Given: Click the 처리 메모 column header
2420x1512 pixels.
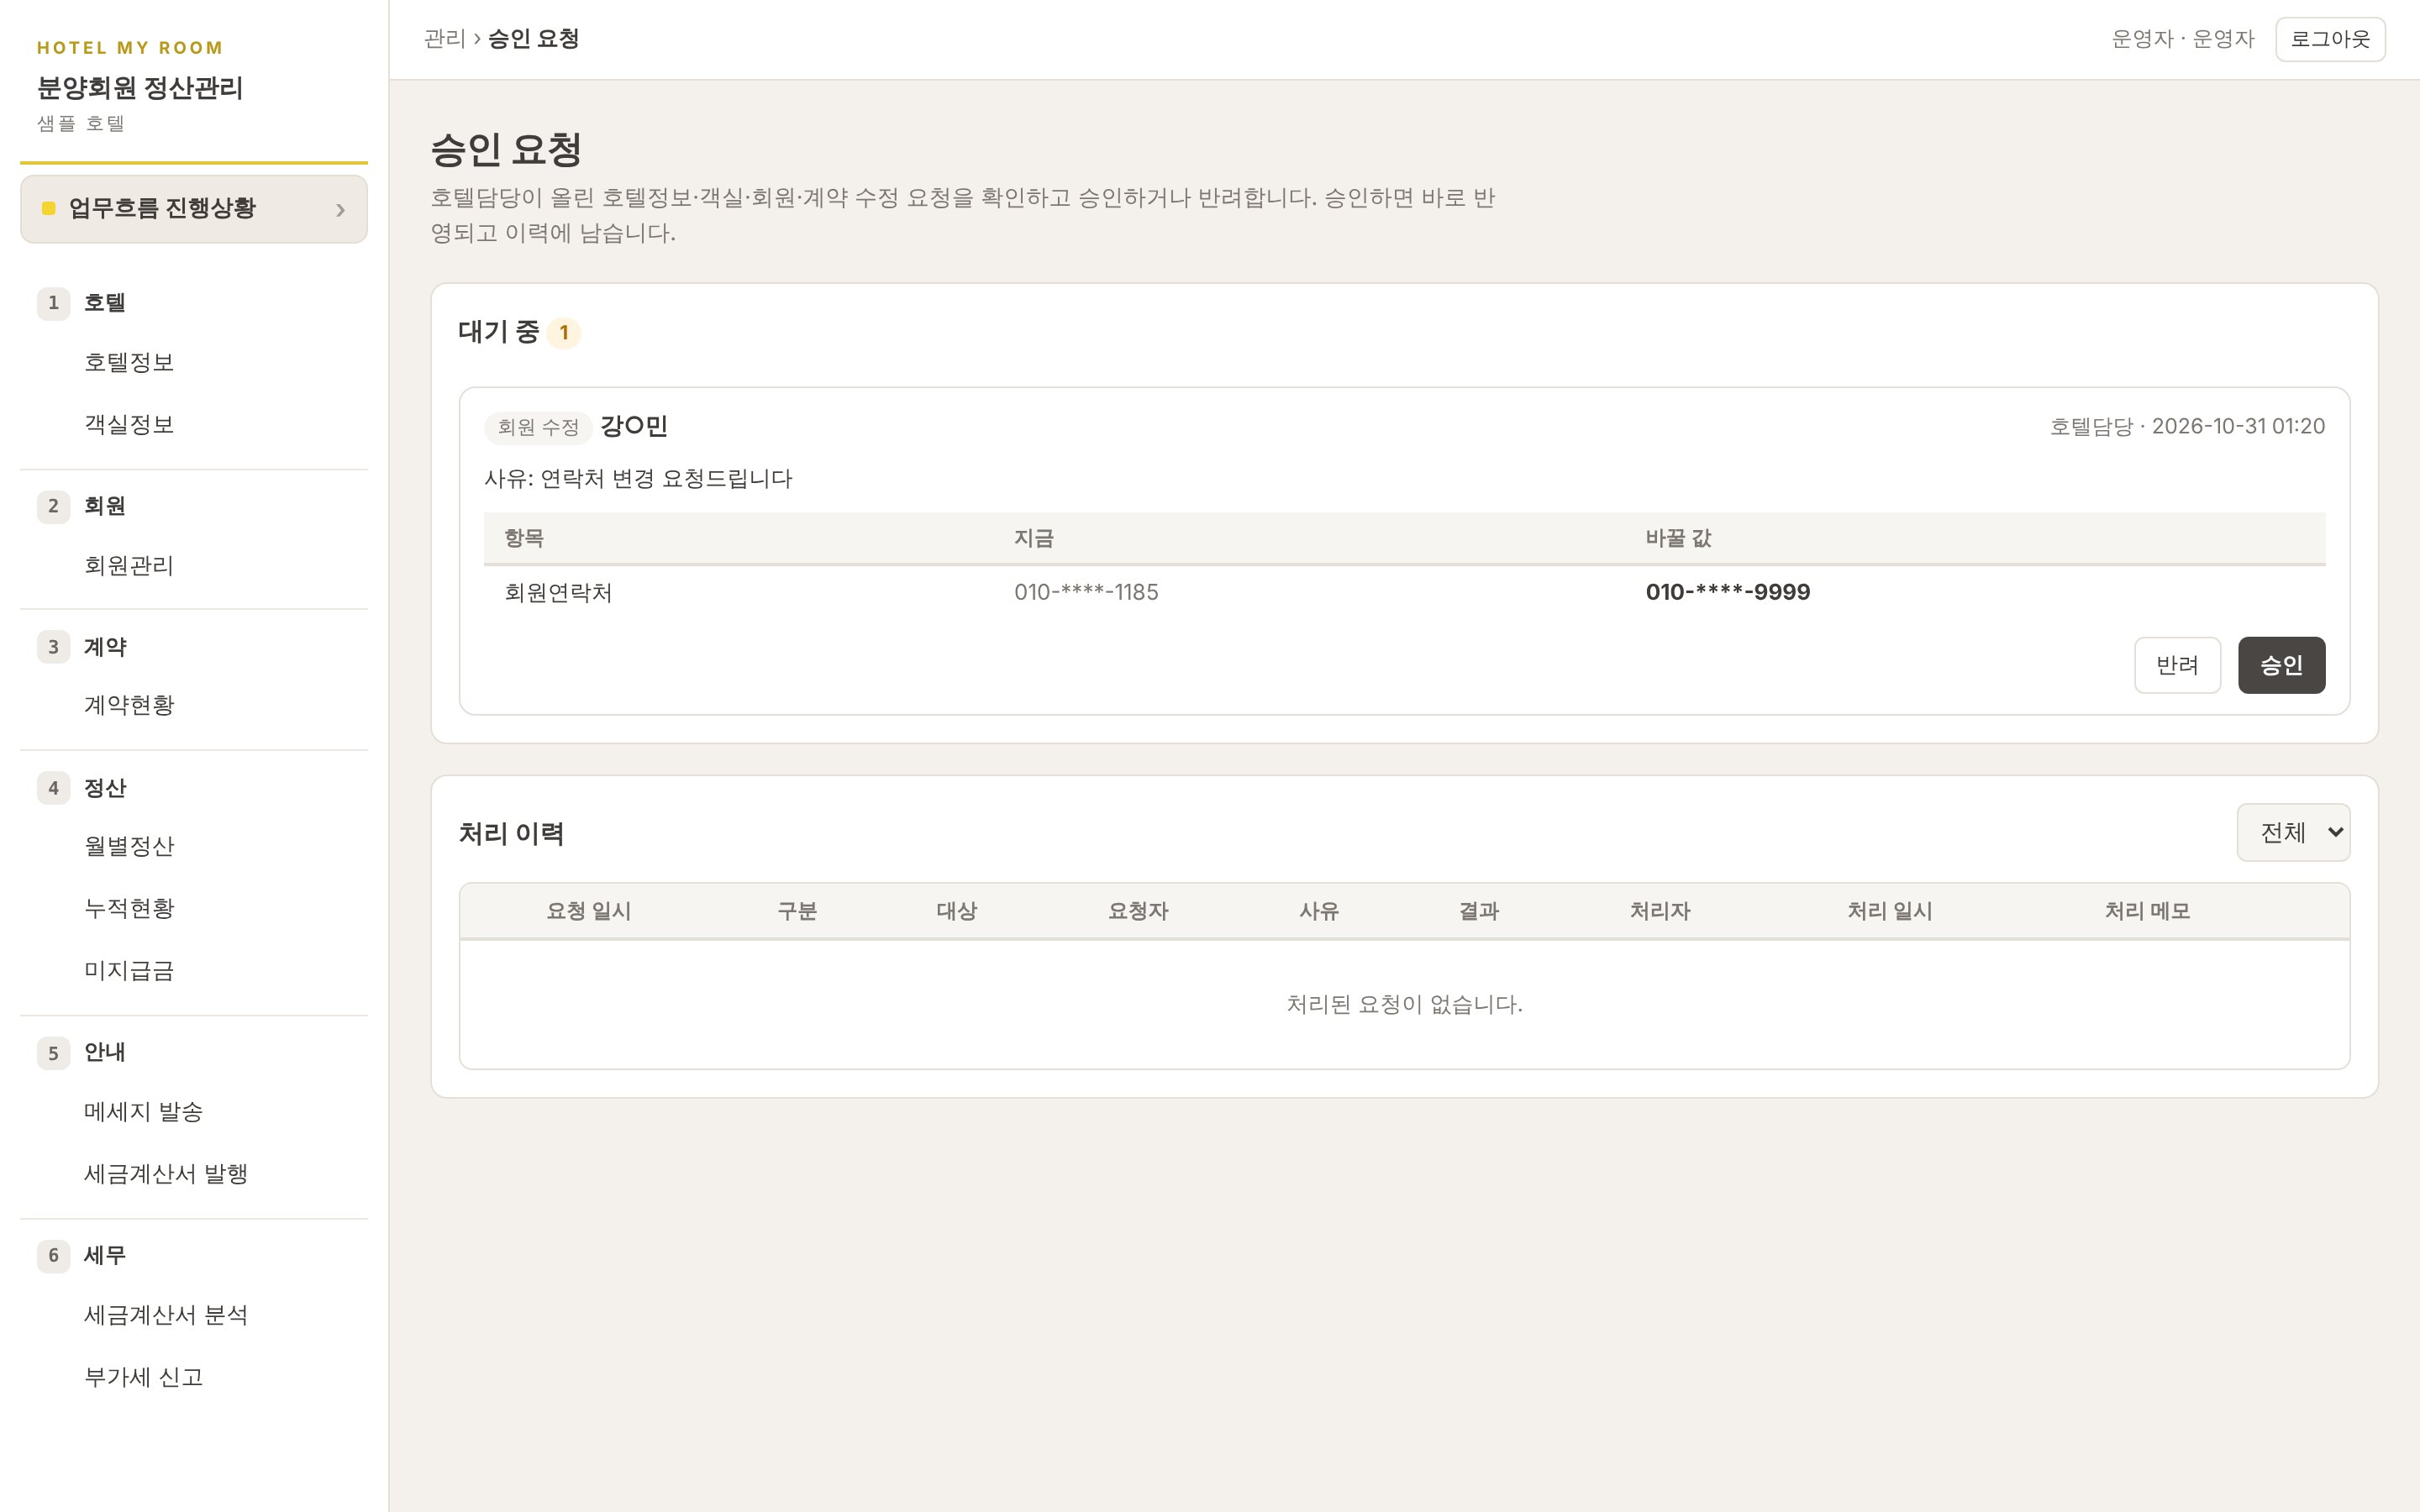Looking at the screenshot, I should [x=2147, y=911].
